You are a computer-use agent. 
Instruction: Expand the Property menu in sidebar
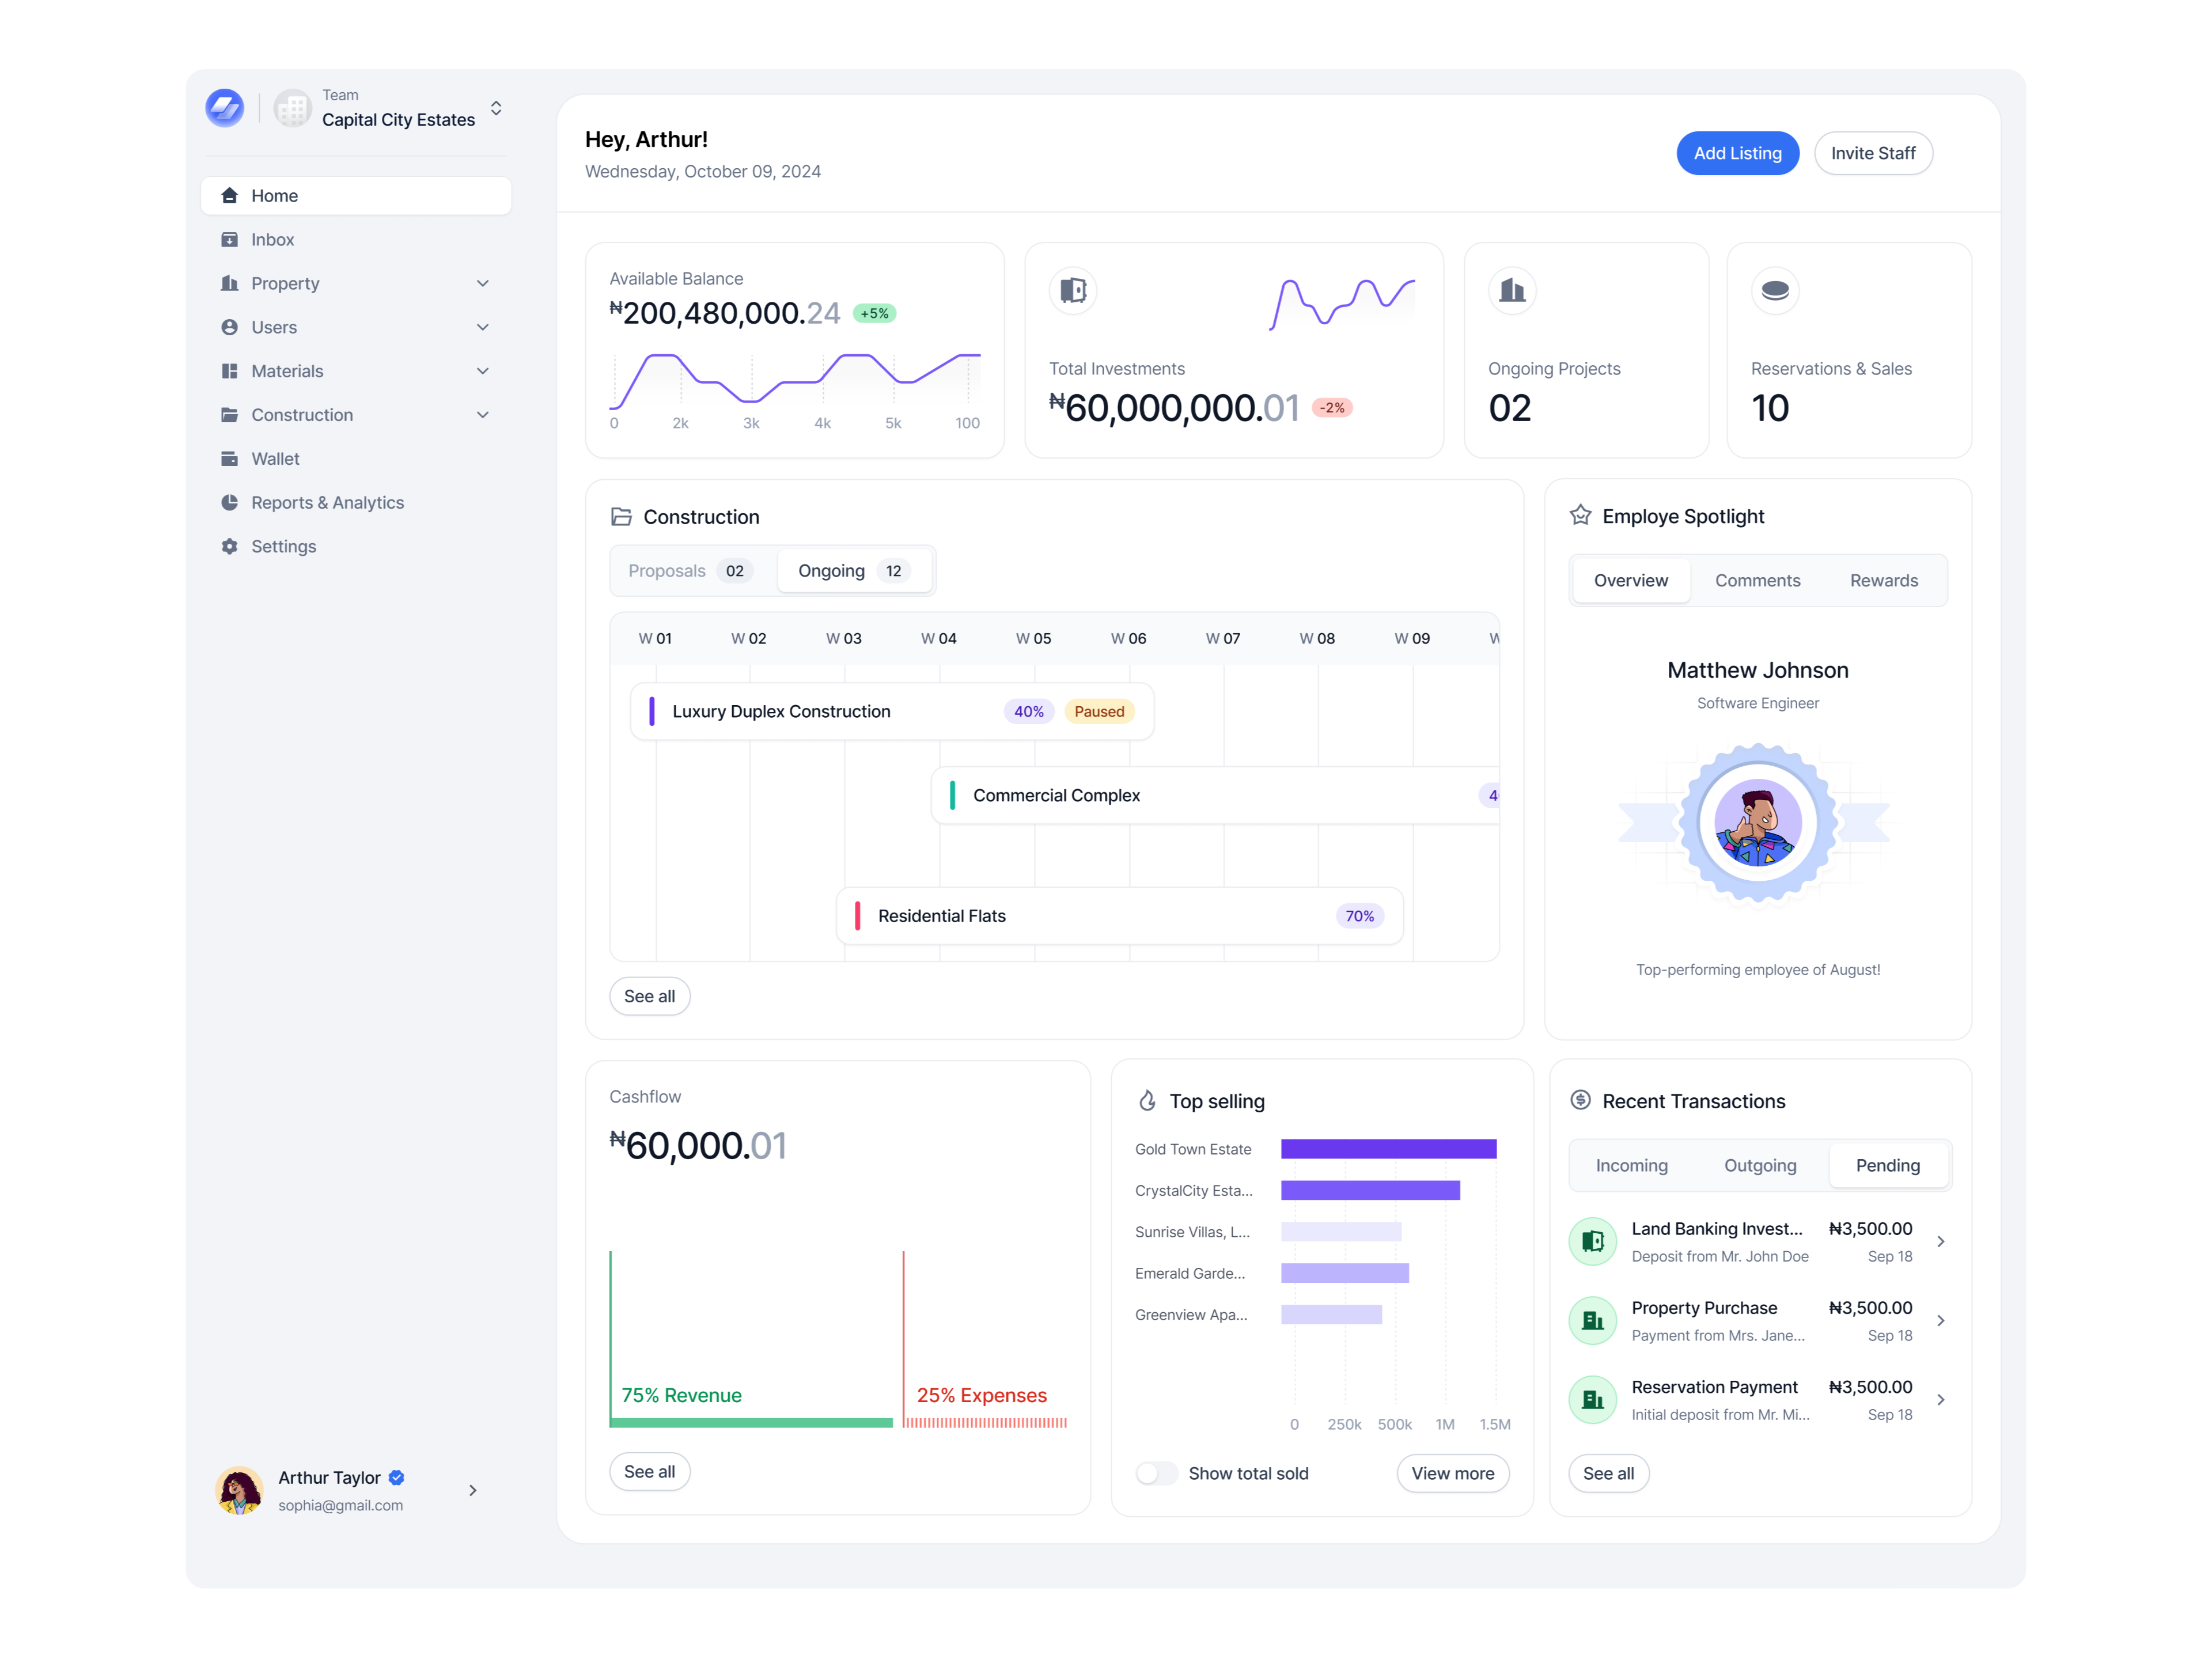pos(285,283)
